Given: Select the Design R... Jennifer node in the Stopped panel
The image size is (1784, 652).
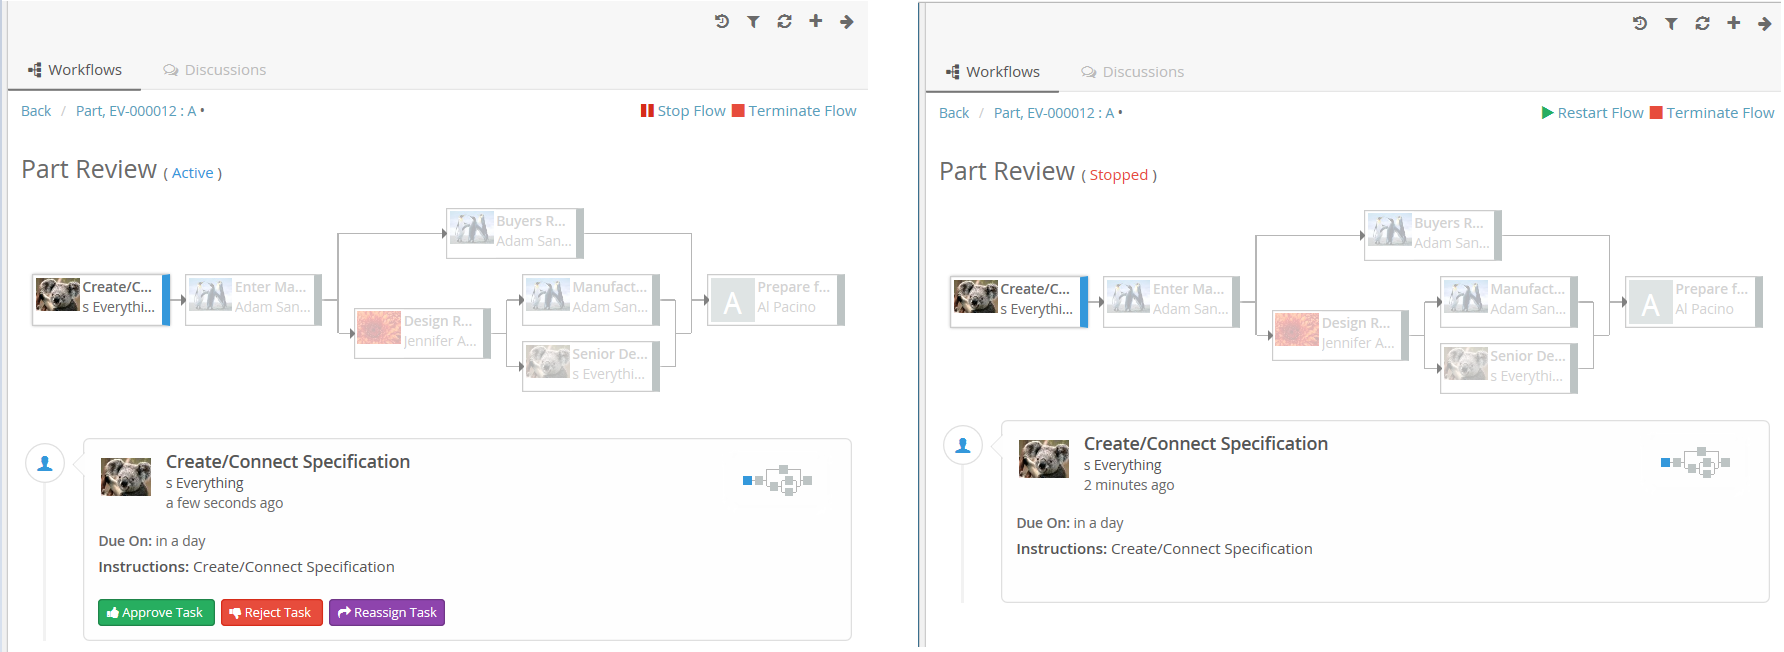Looking at the screenshot, I should 1339,334.
